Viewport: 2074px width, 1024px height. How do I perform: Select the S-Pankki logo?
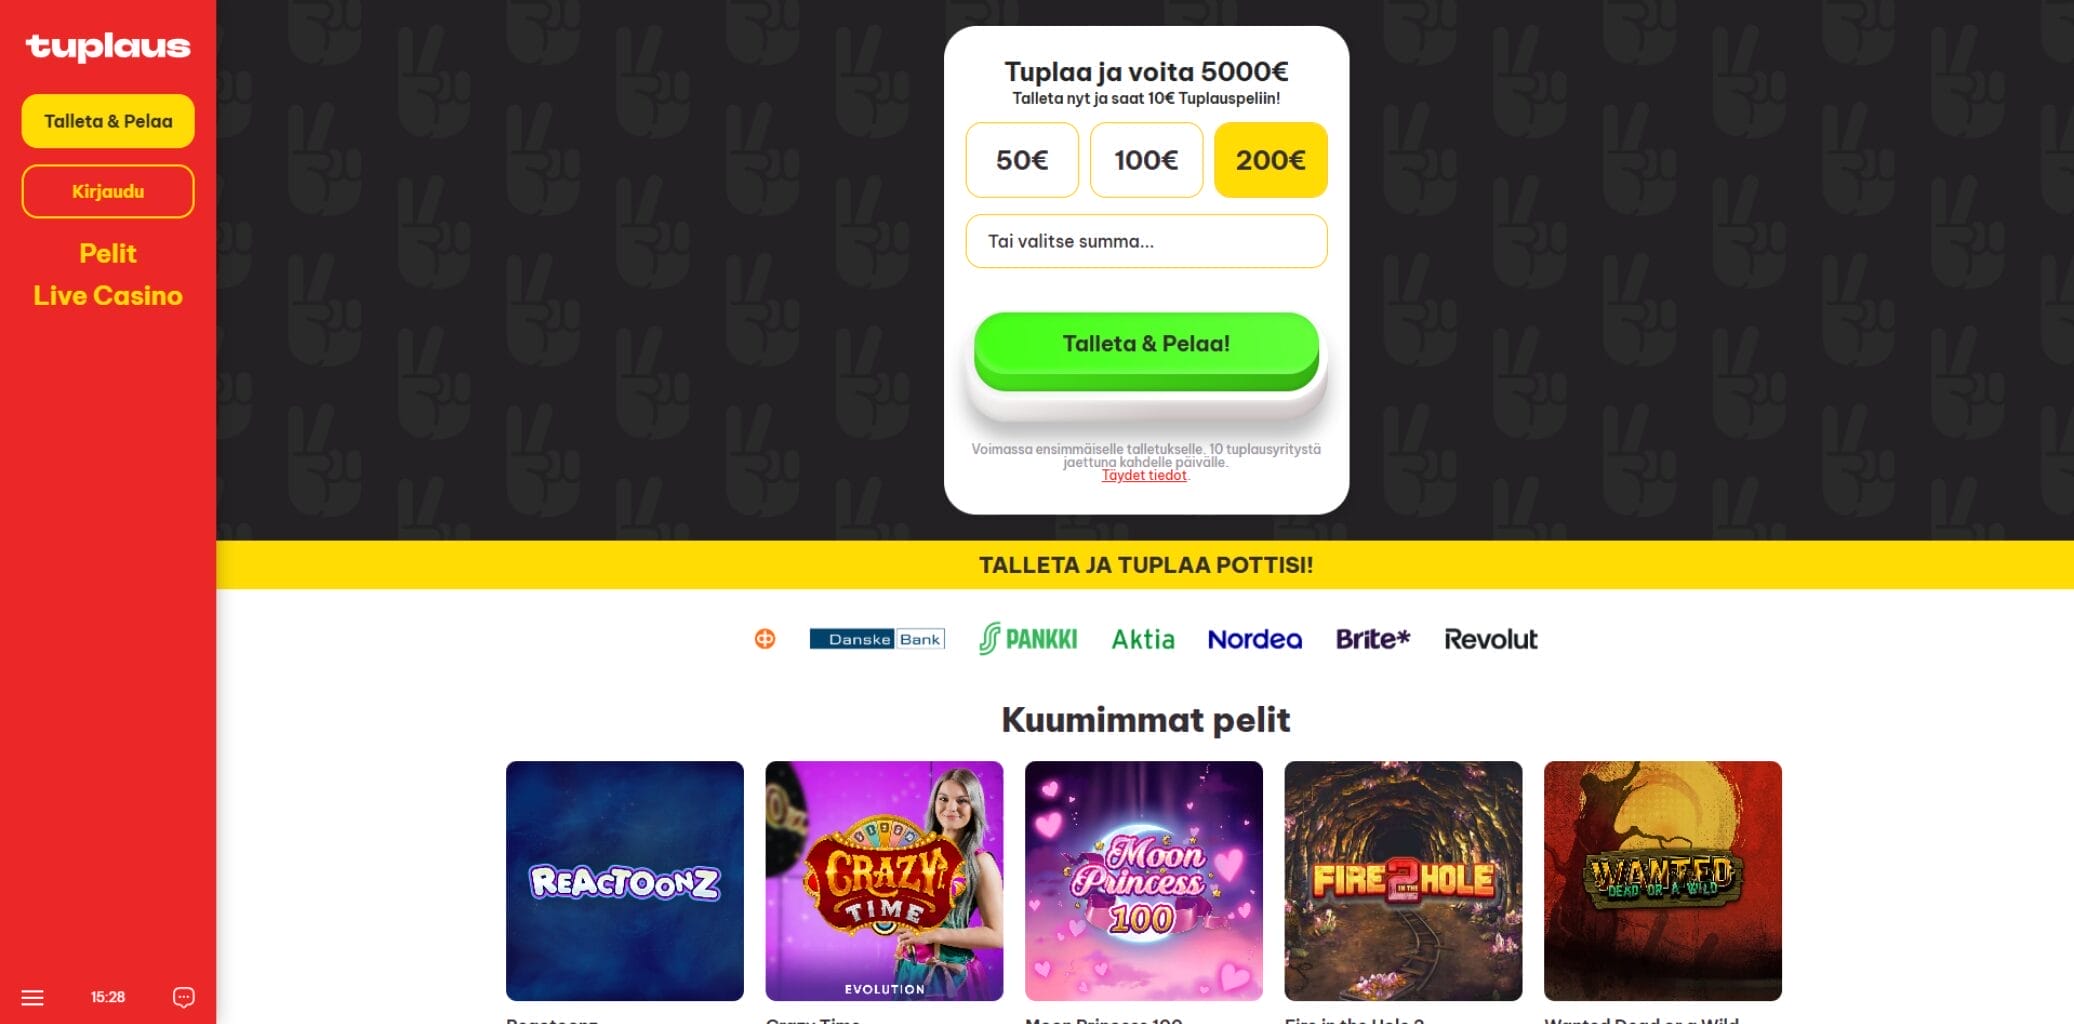click(1028, 639)
